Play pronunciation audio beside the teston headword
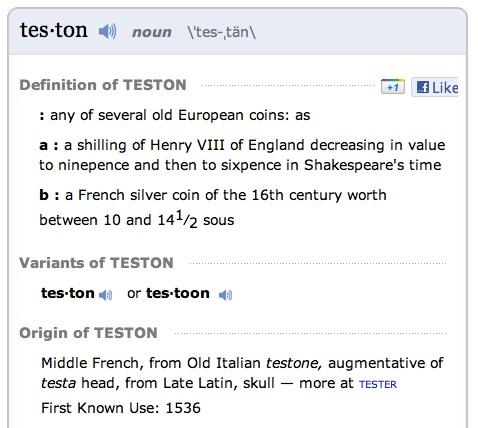The width and height of the screenshot is (478, 428). pos(108,32)
